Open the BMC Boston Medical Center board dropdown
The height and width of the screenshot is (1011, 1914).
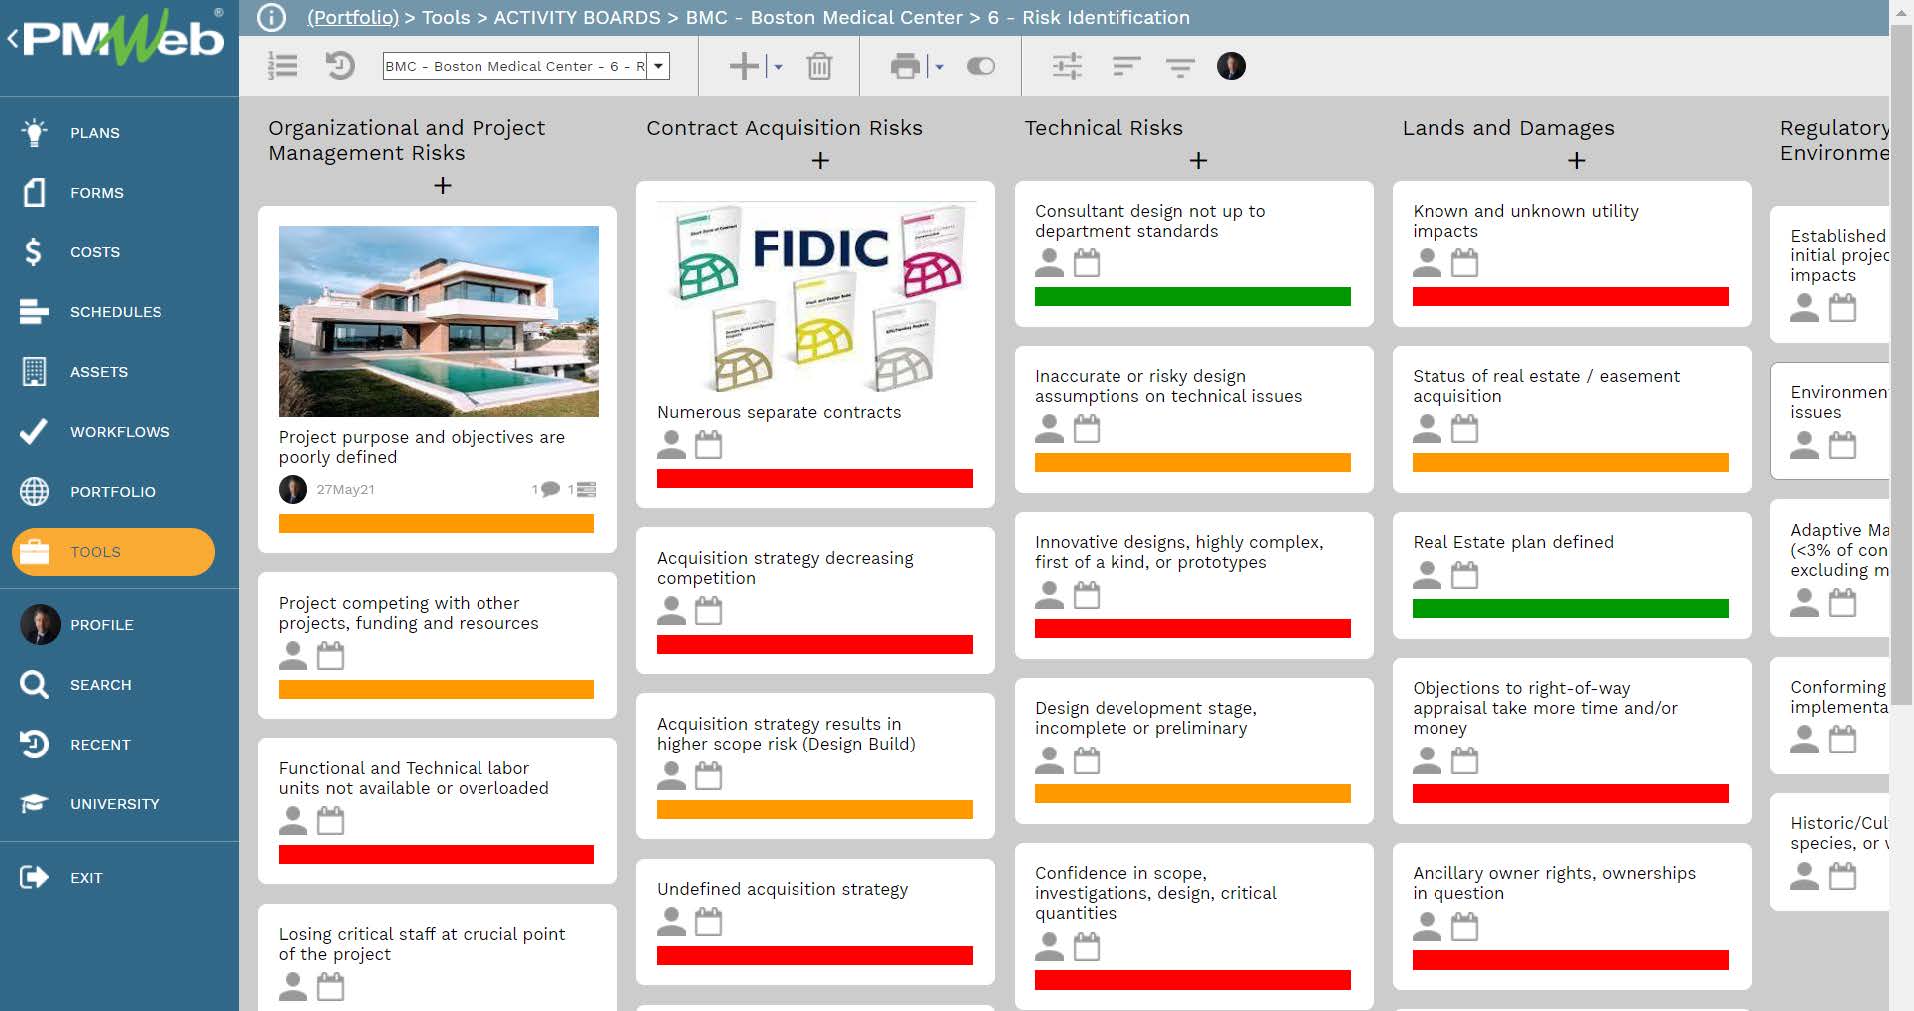coord(658,67)
